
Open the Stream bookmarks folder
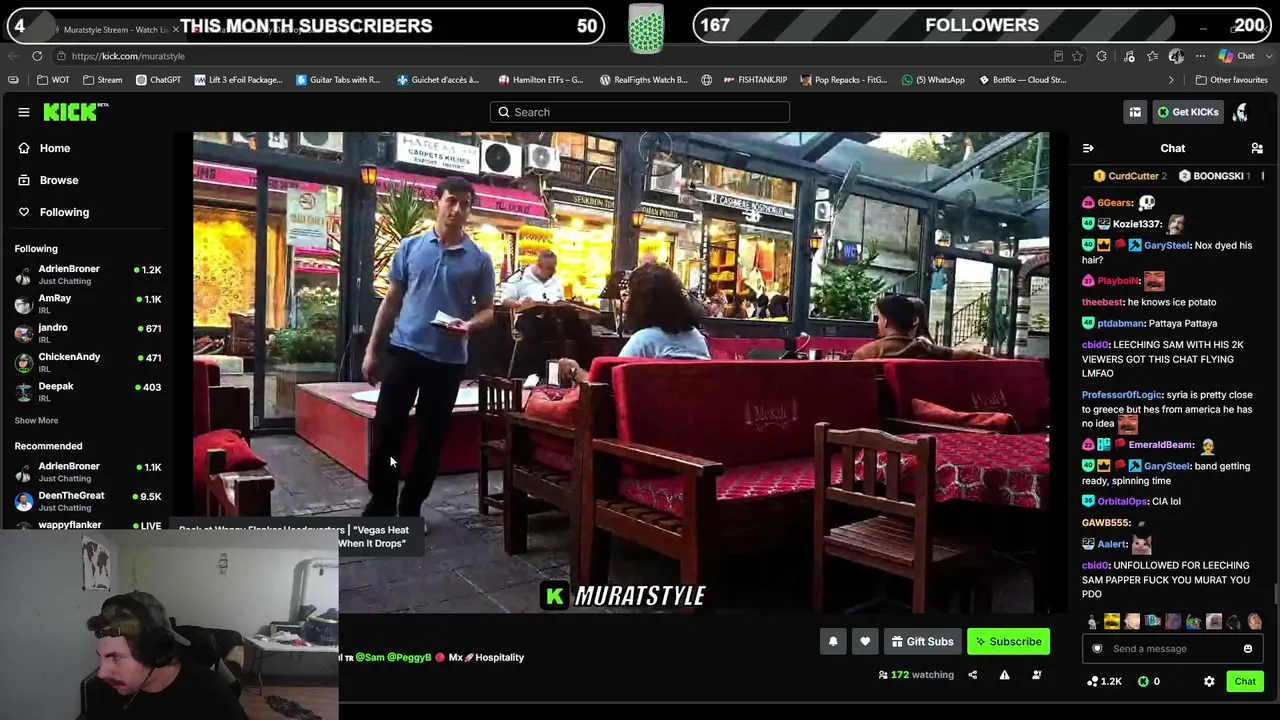[102, 80]
